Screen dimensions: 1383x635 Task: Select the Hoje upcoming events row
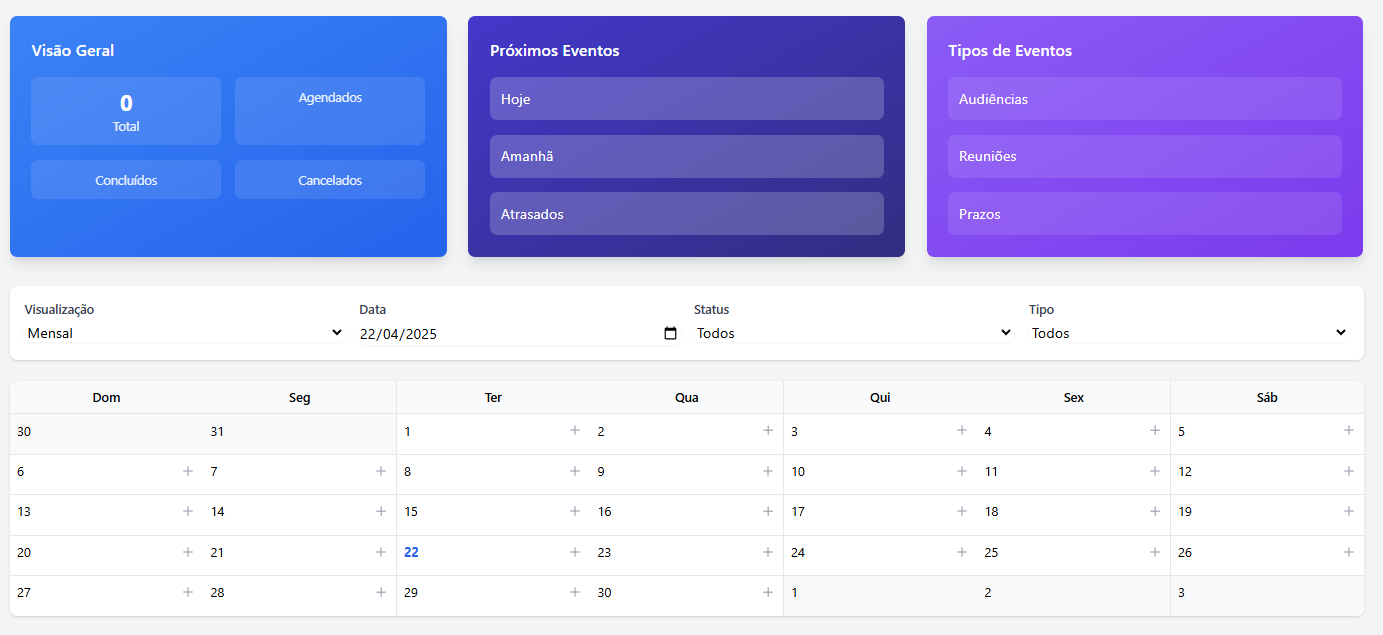point(687,99)
